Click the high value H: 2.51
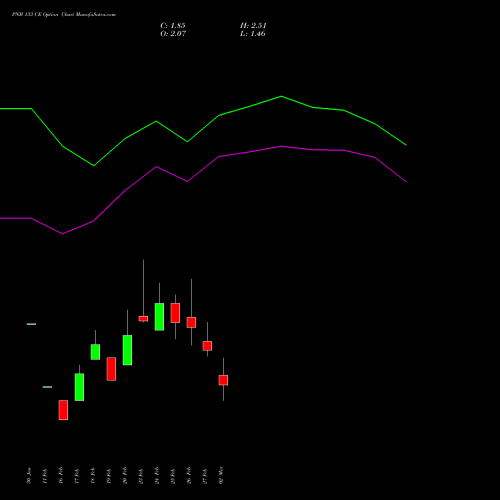Screen dimensions: 500x500 (253, 26)
